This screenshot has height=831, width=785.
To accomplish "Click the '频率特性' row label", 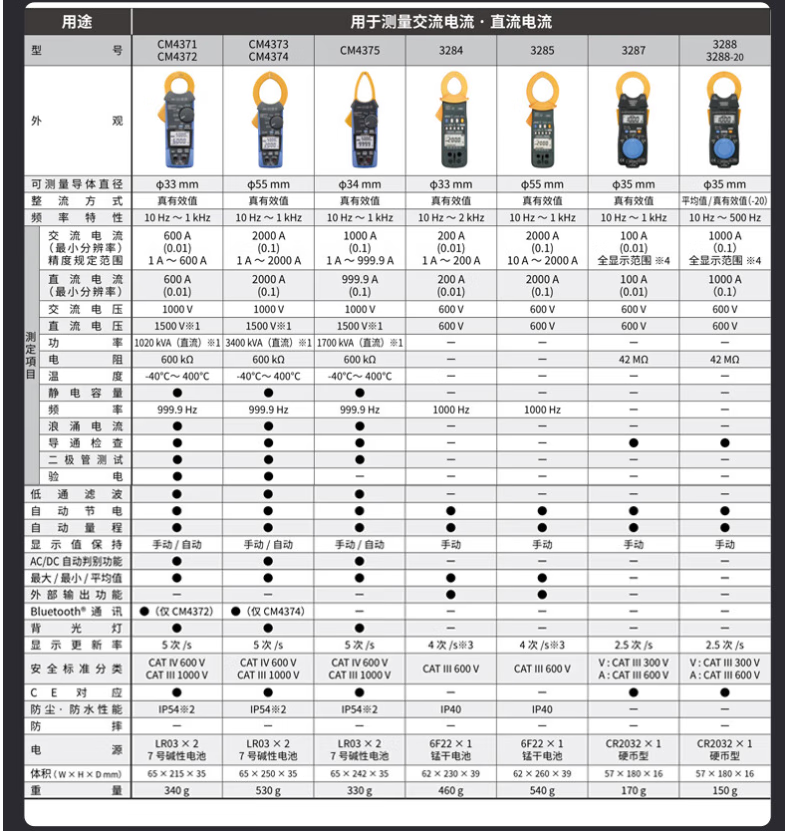I will pos(77,217).
